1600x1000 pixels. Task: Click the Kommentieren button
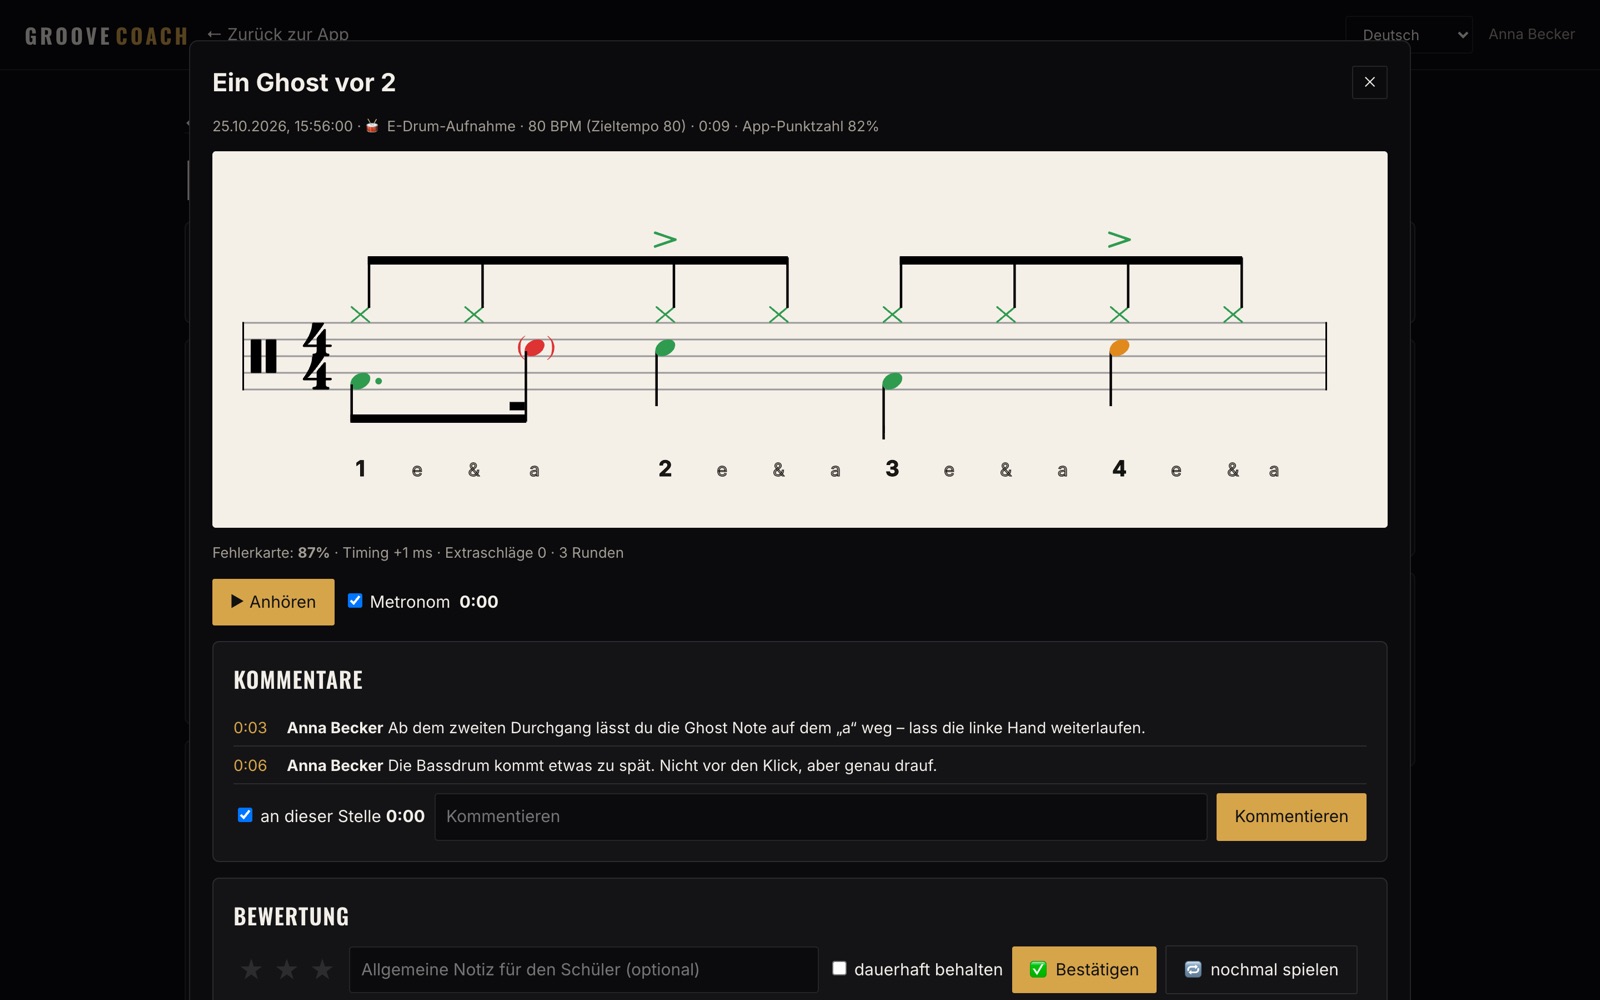coord(1291,817)
